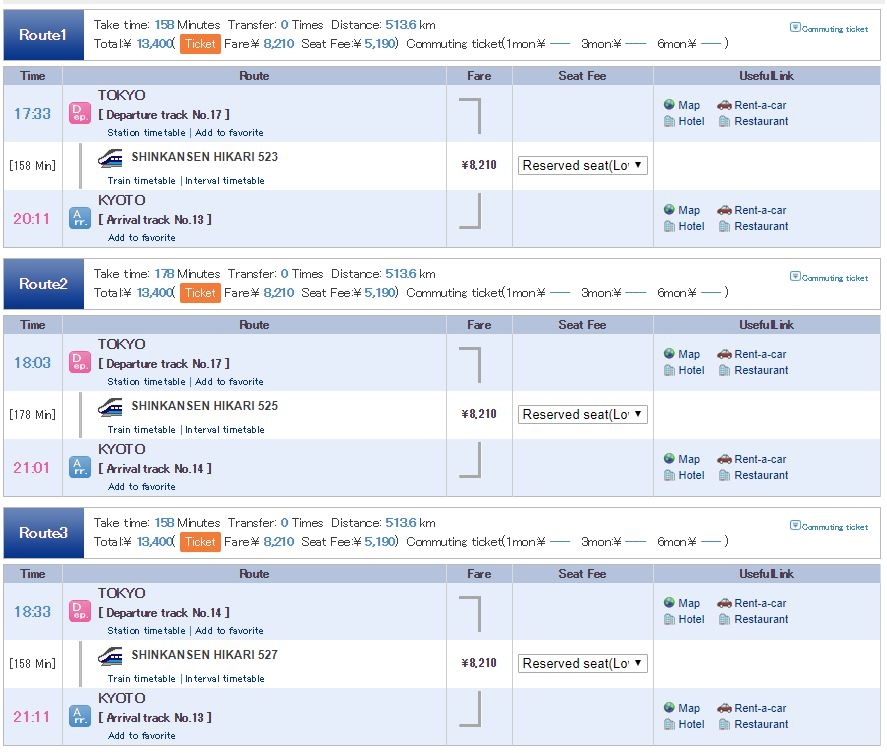Image resolution: width=887 pixels, height=756 pixels.
Task: Click the orange Ticket button in Route2
Action: (x=200, y=293)
